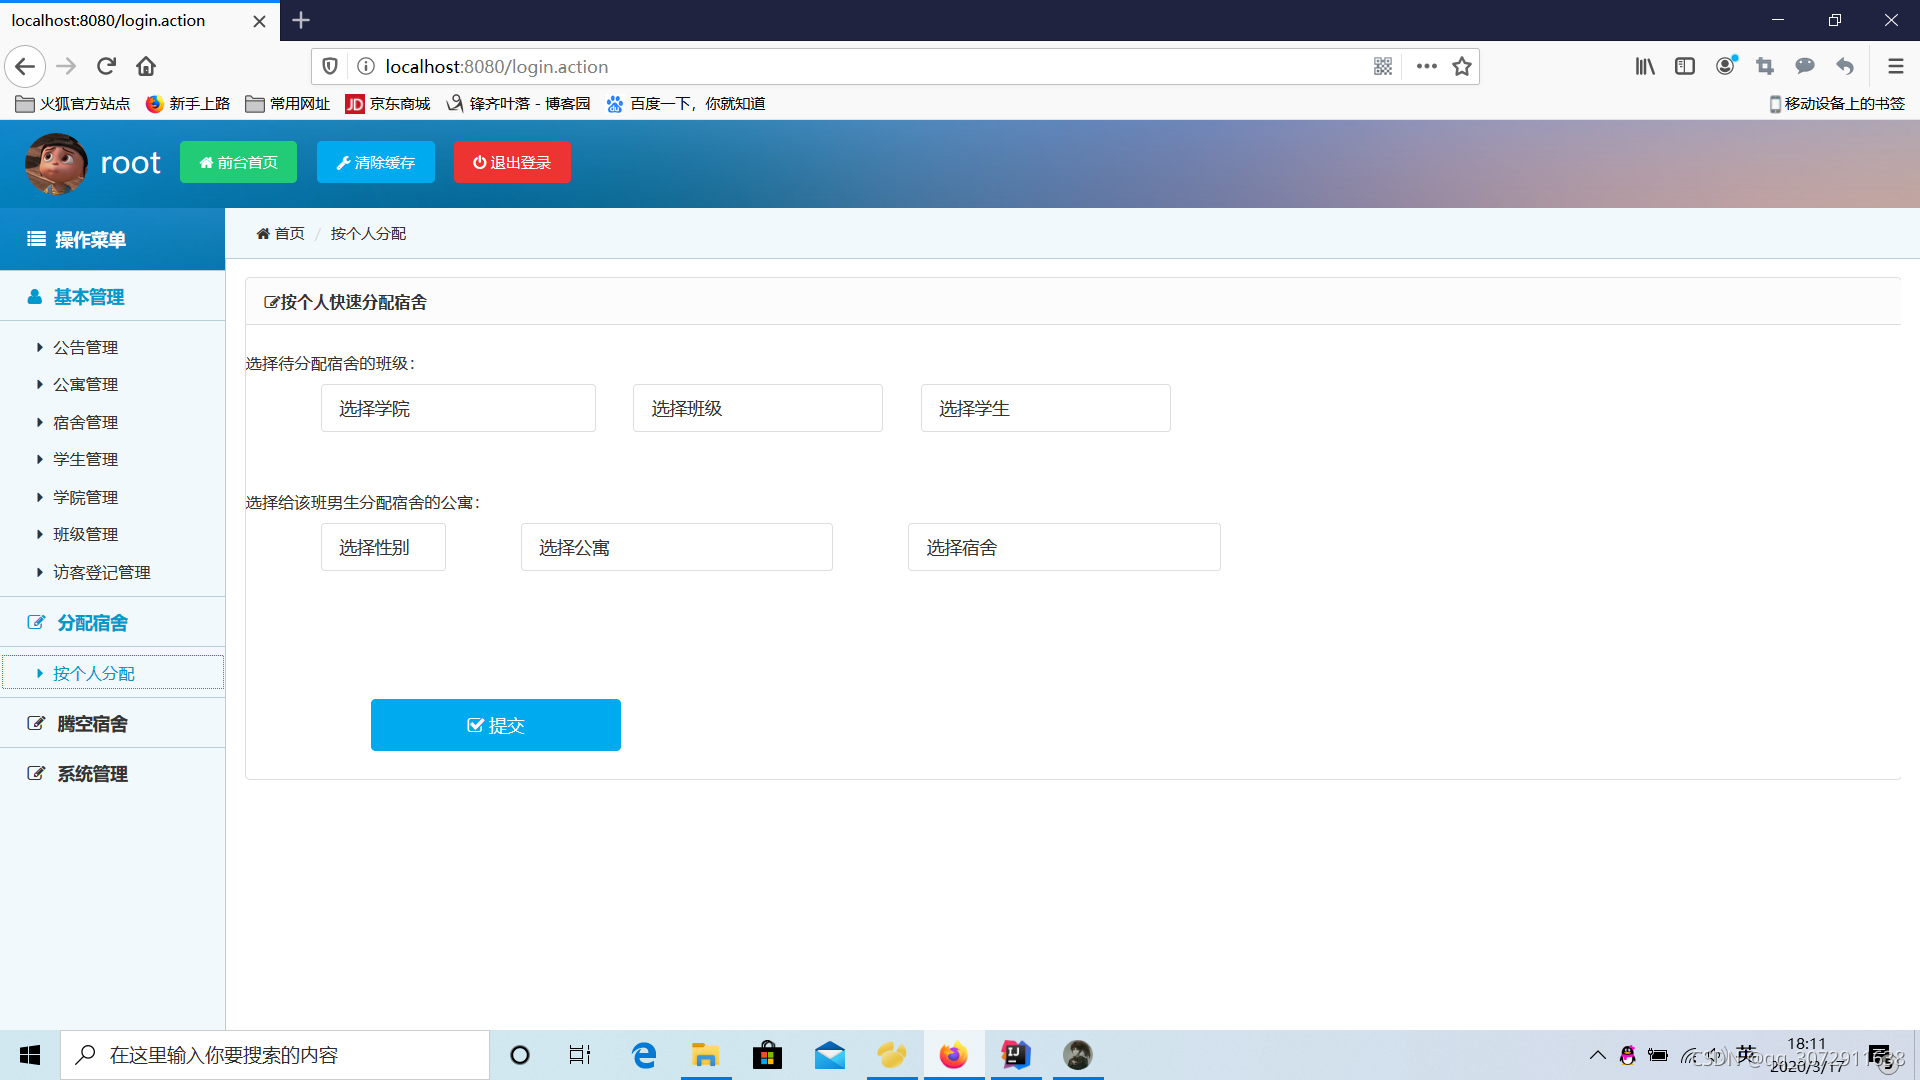Select the 按个人分配 sidebar item
This screenshot has height=1080, width=1920.
[94, 674]
